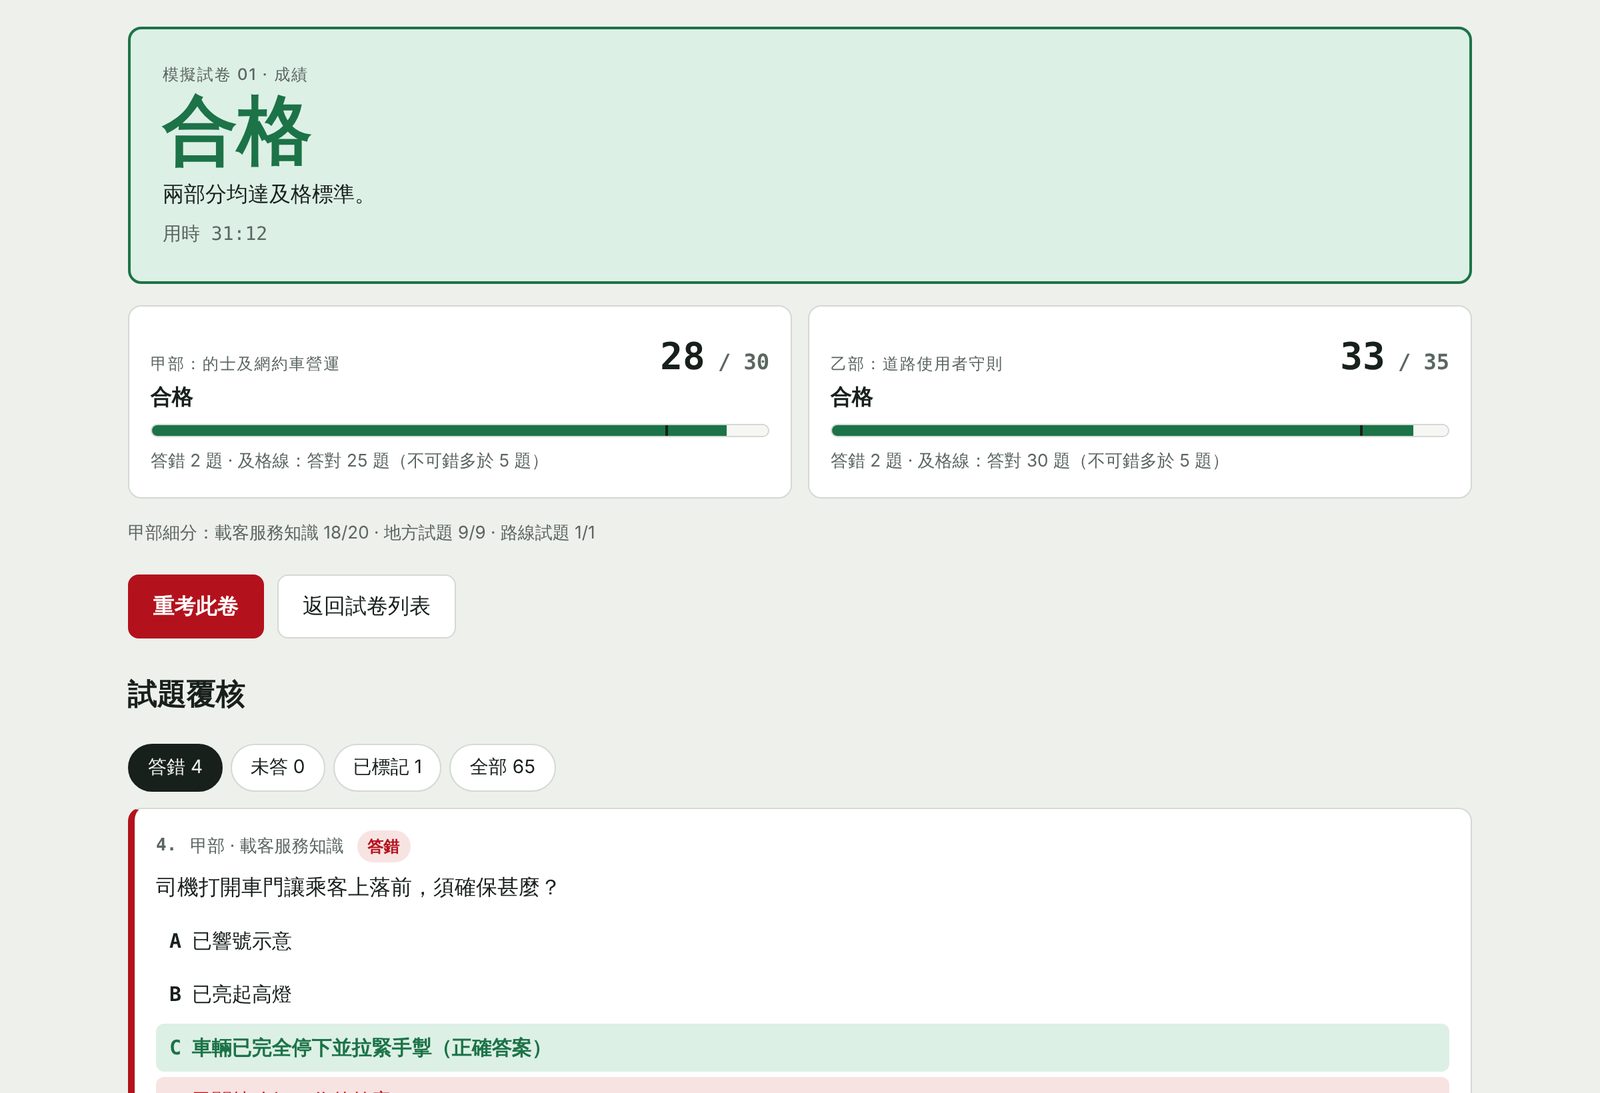
Task: Open 返回試卷列表 to return to list
Action: tap(366, 606)
